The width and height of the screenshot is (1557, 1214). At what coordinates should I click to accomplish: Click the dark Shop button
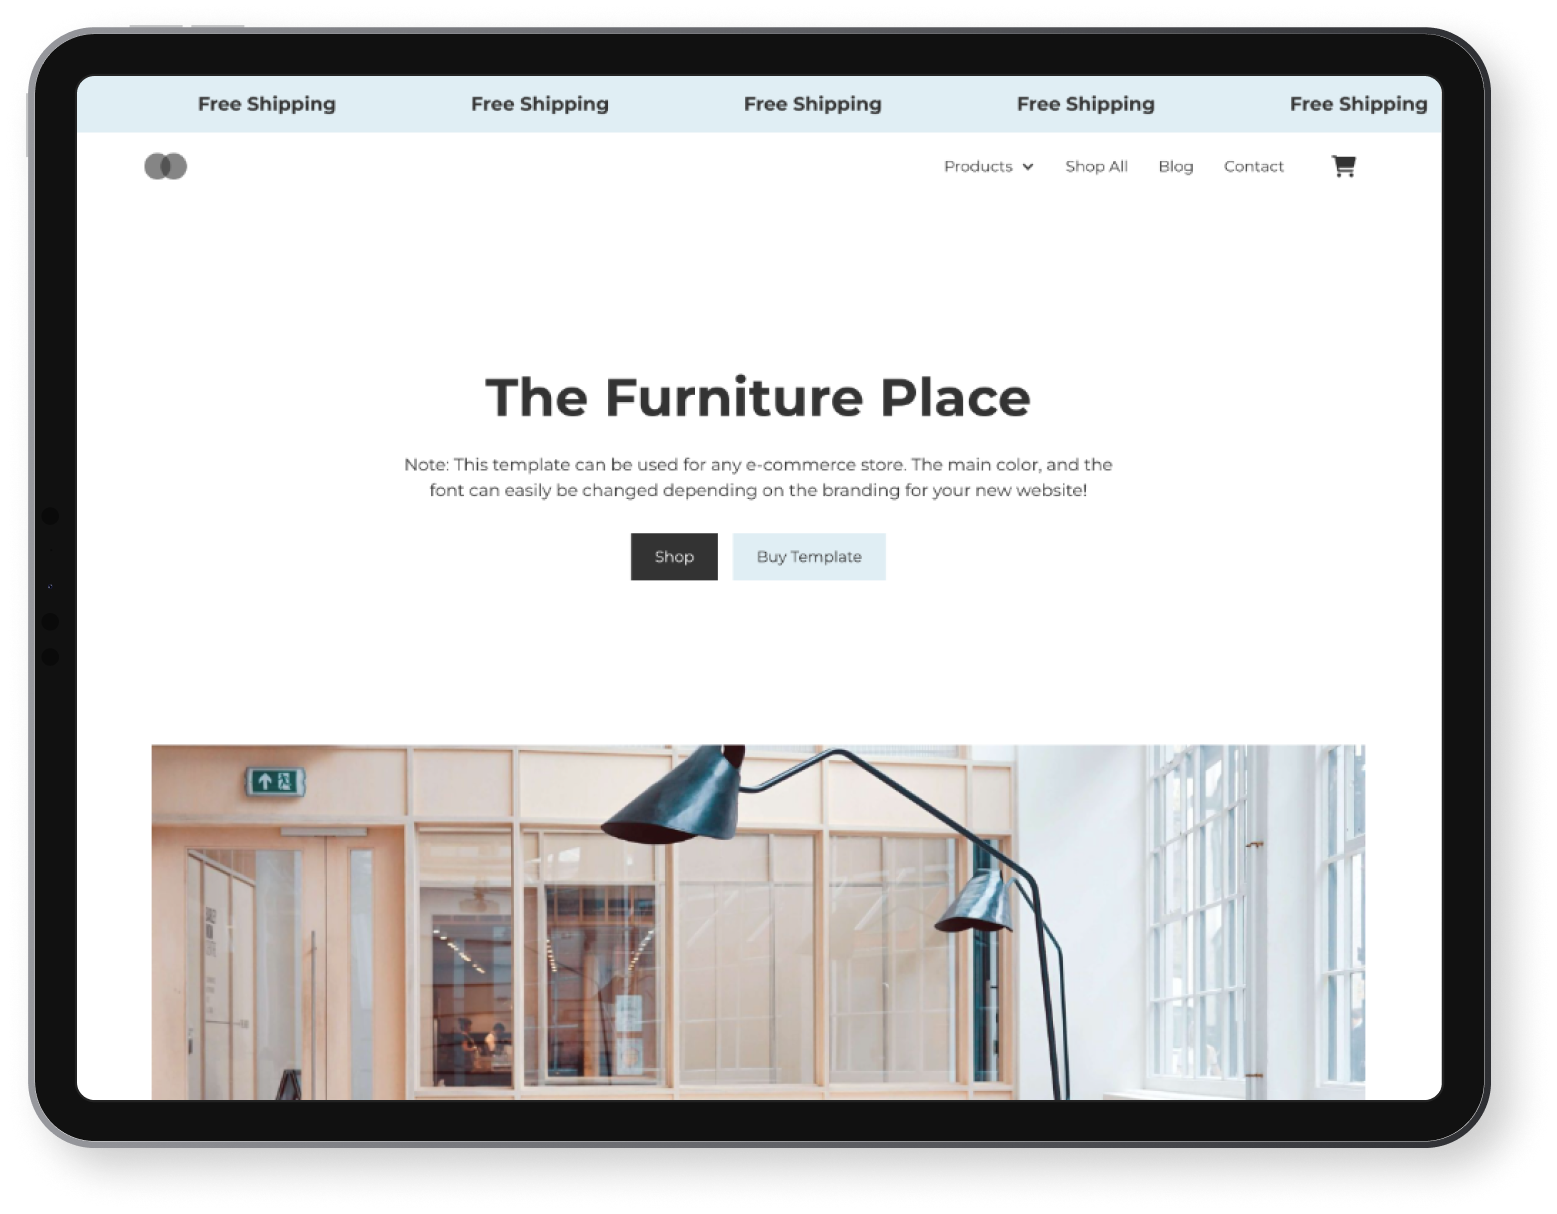(674, 556)
